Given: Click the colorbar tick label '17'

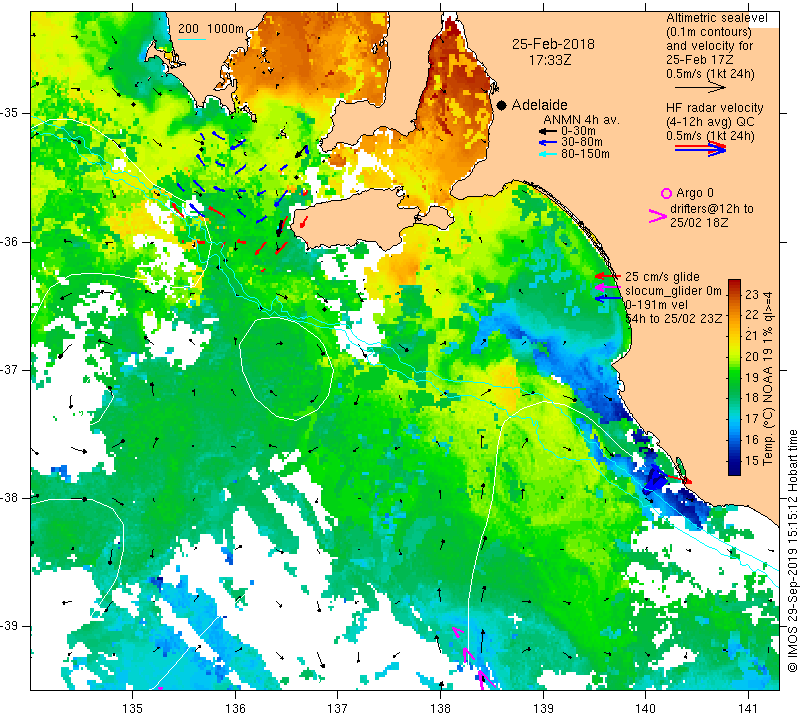Looking at the screenshot, I should pos(752,418).
